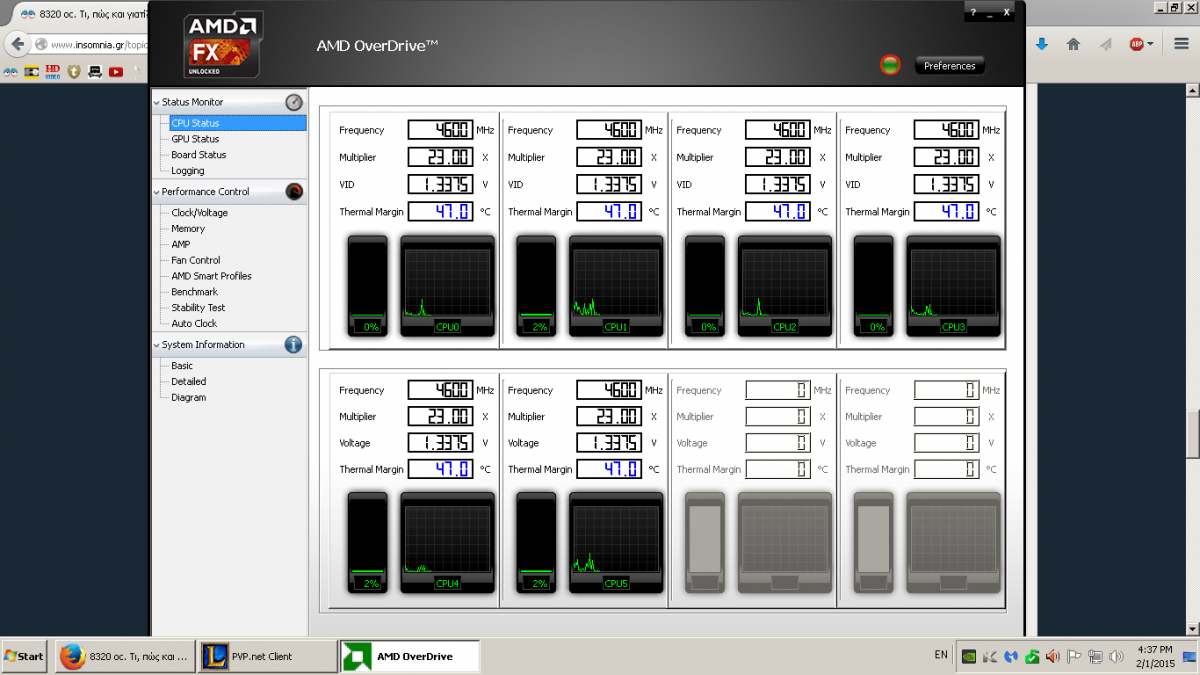Click the Preferences button
The width and height of the screenshot is (1200, 675).
pyautogui.click(x=950, y=66)
